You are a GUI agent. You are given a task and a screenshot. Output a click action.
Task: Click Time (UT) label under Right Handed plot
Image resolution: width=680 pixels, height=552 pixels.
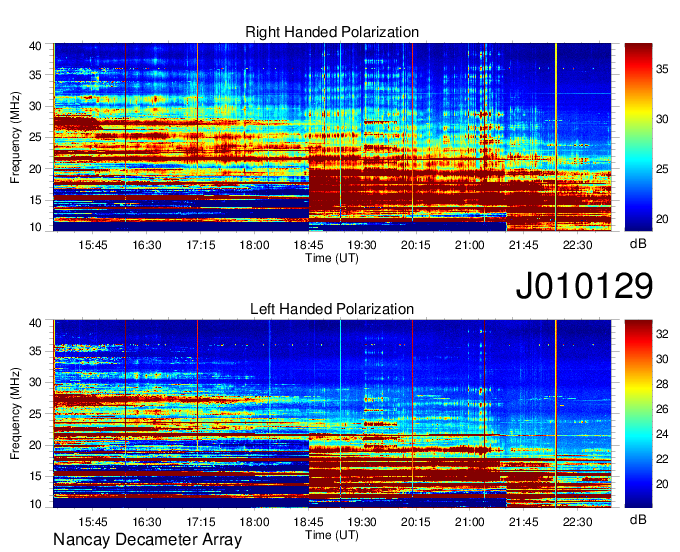tap(332, 258)
